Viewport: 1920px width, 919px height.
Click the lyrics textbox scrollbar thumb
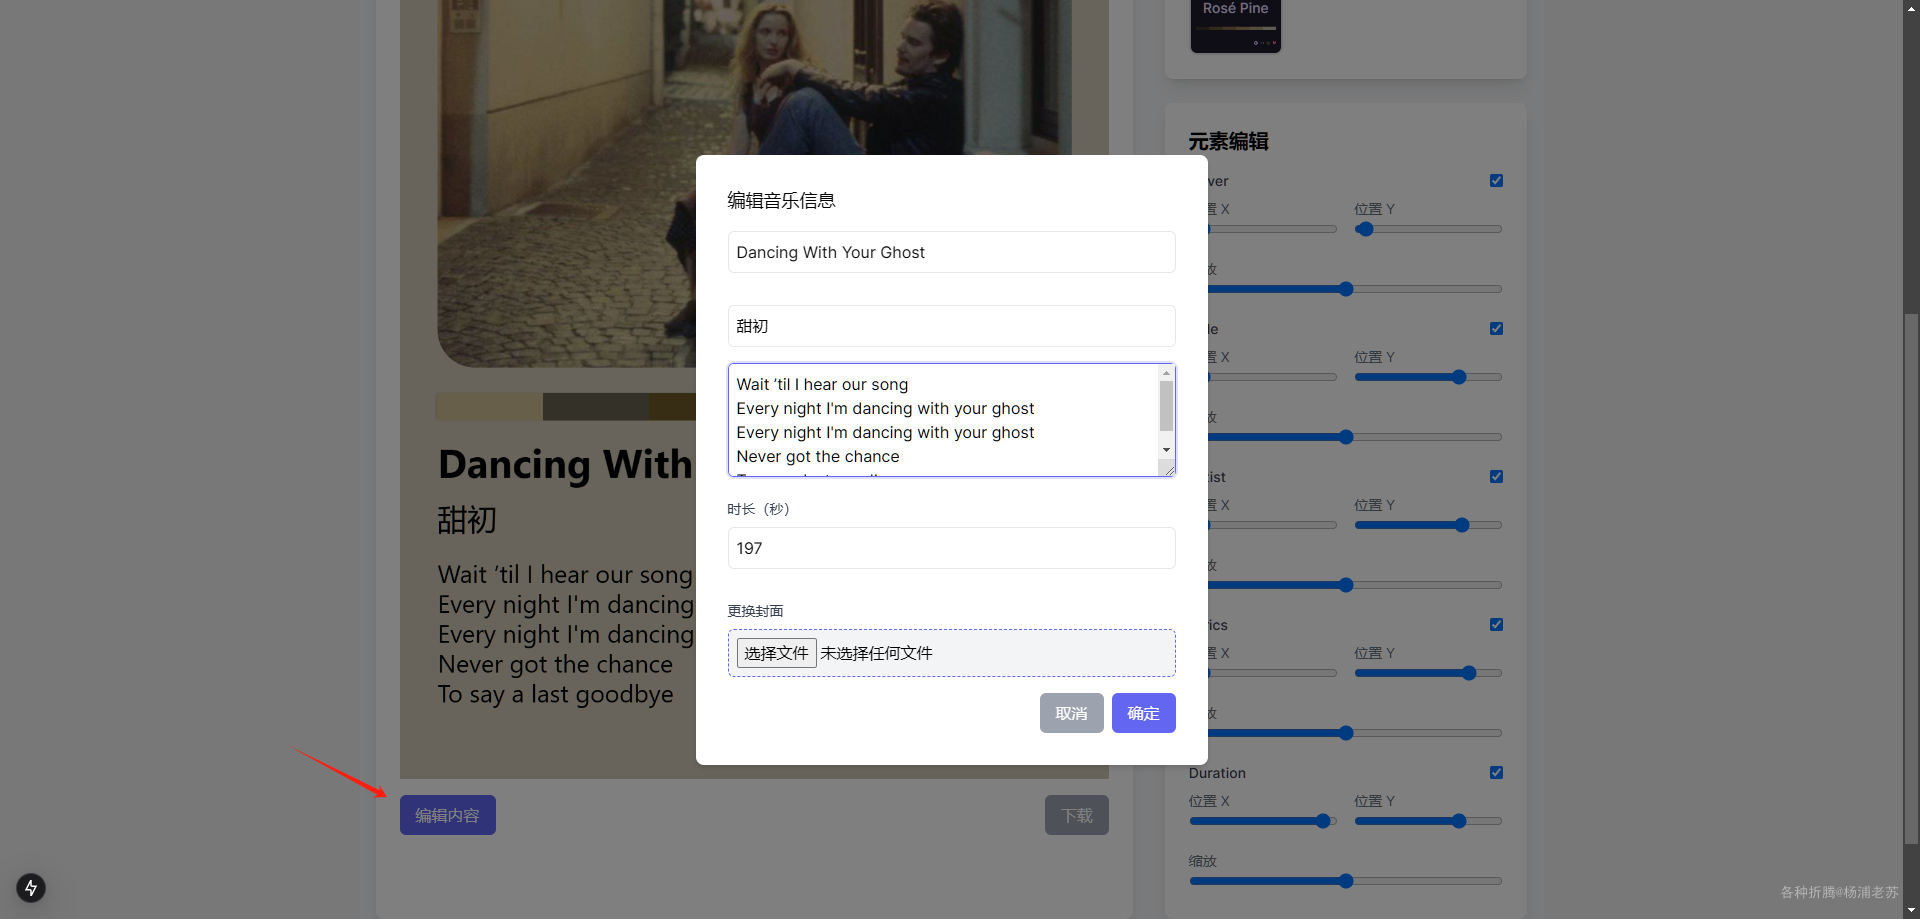coord(1166,406)
